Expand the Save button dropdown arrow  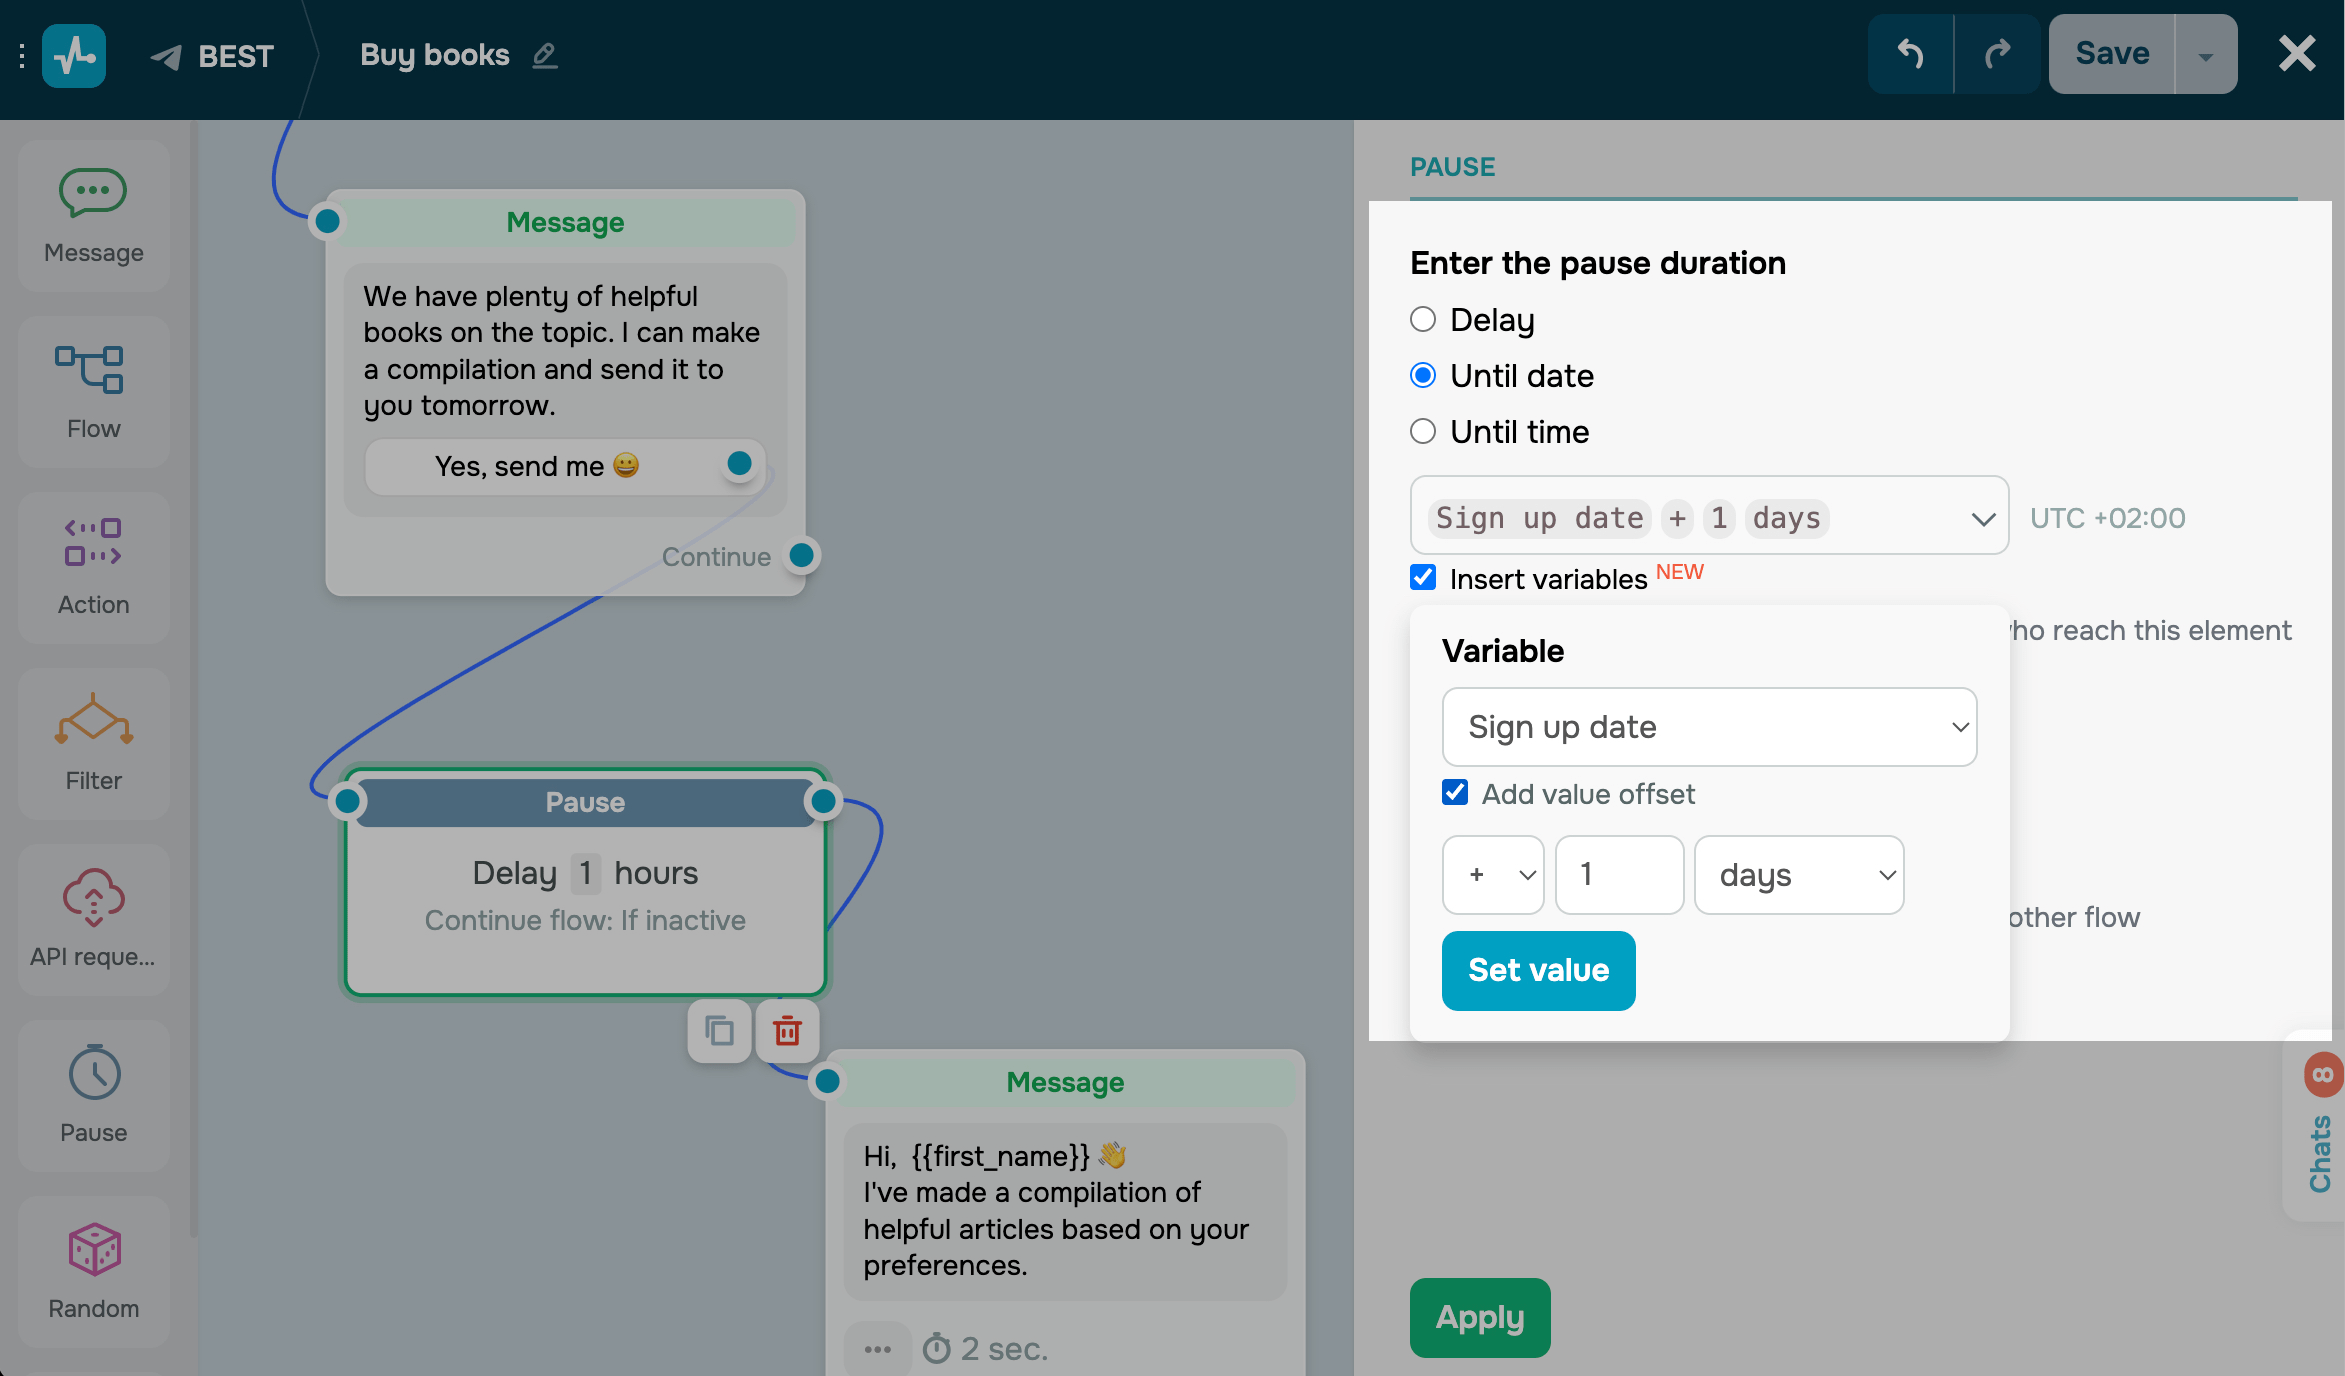[x=2205, y=55]
